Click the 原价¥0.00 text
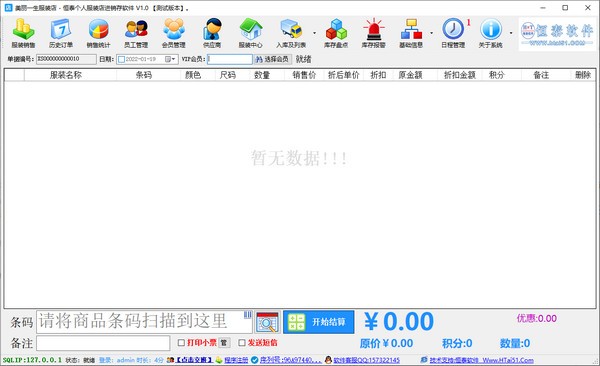Image resolution: width=600 pixels, height=366 pixels. point(386,343)
